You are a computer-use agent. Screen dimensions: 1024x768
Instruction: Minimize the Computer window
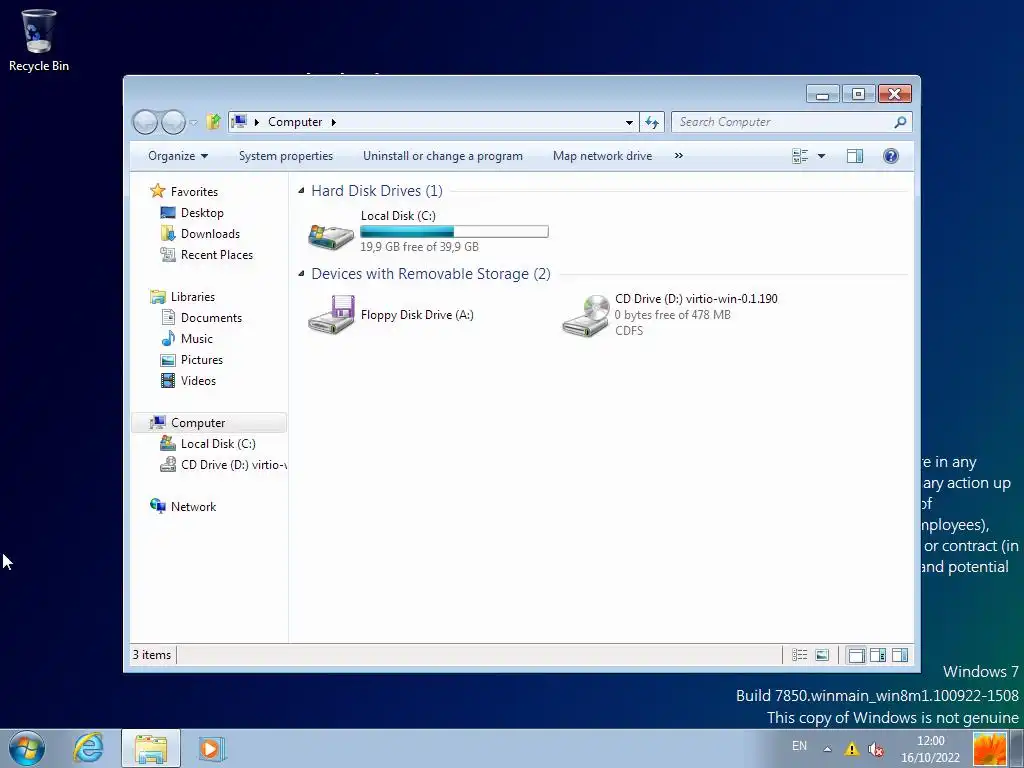click(x=823, y=95)
